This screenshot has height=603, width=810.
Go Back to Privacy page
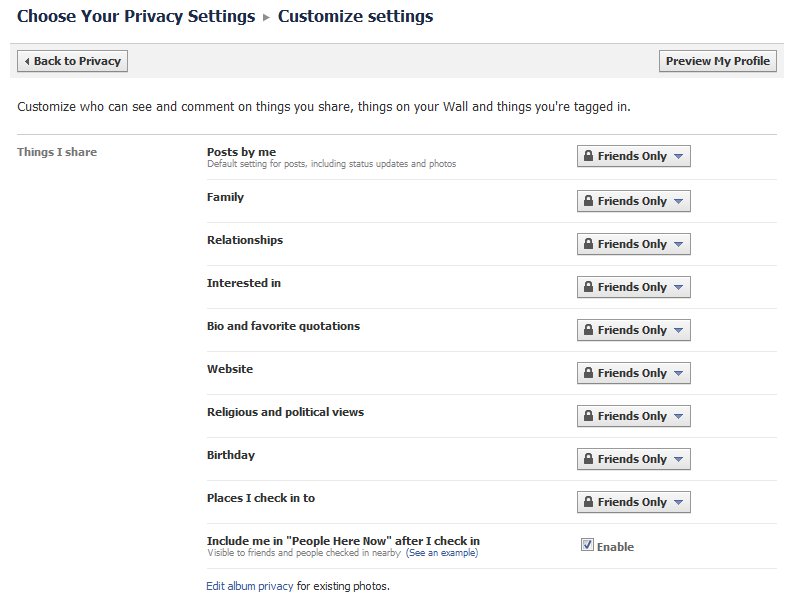coord(72,61)
